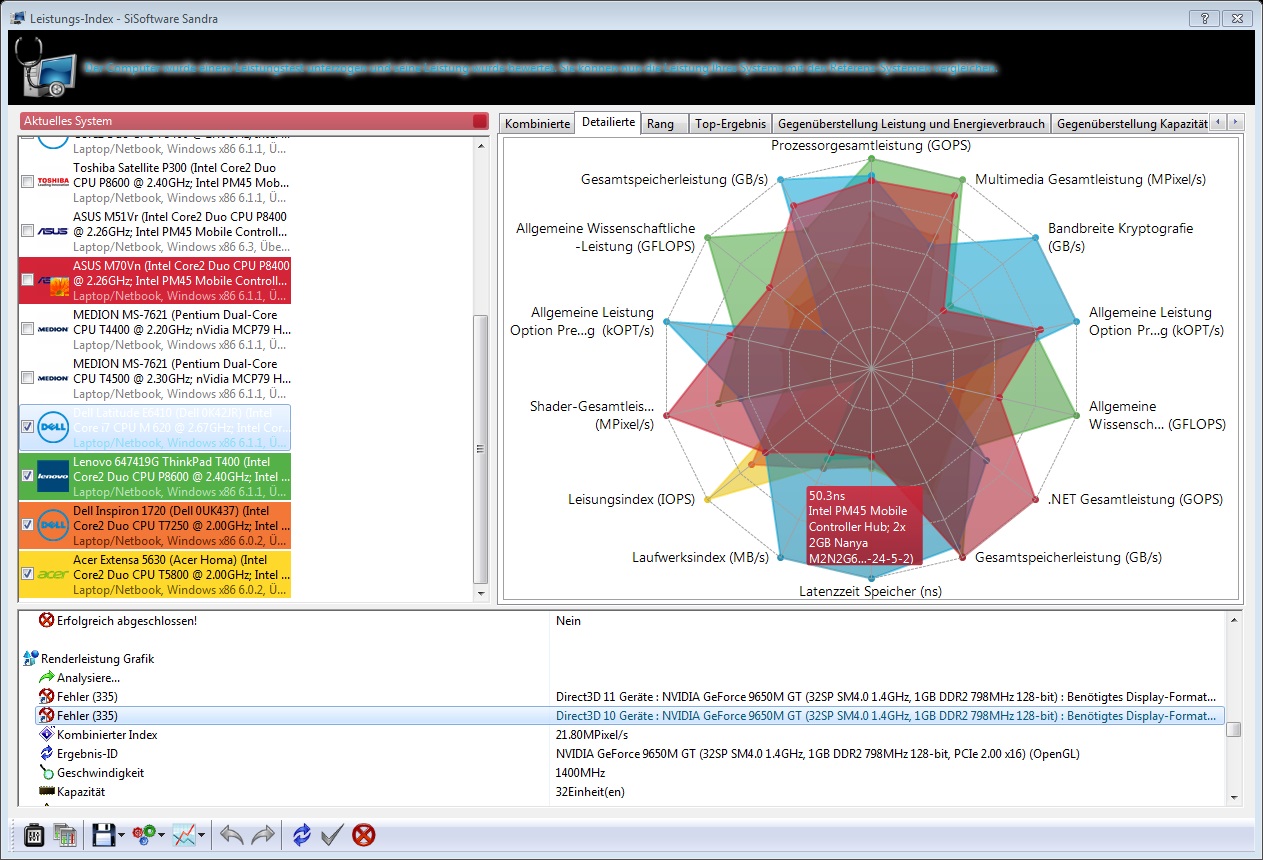Click the blue refresh arrows icon
This screenshot has height=860, width=1263.
tap(301, 834)
